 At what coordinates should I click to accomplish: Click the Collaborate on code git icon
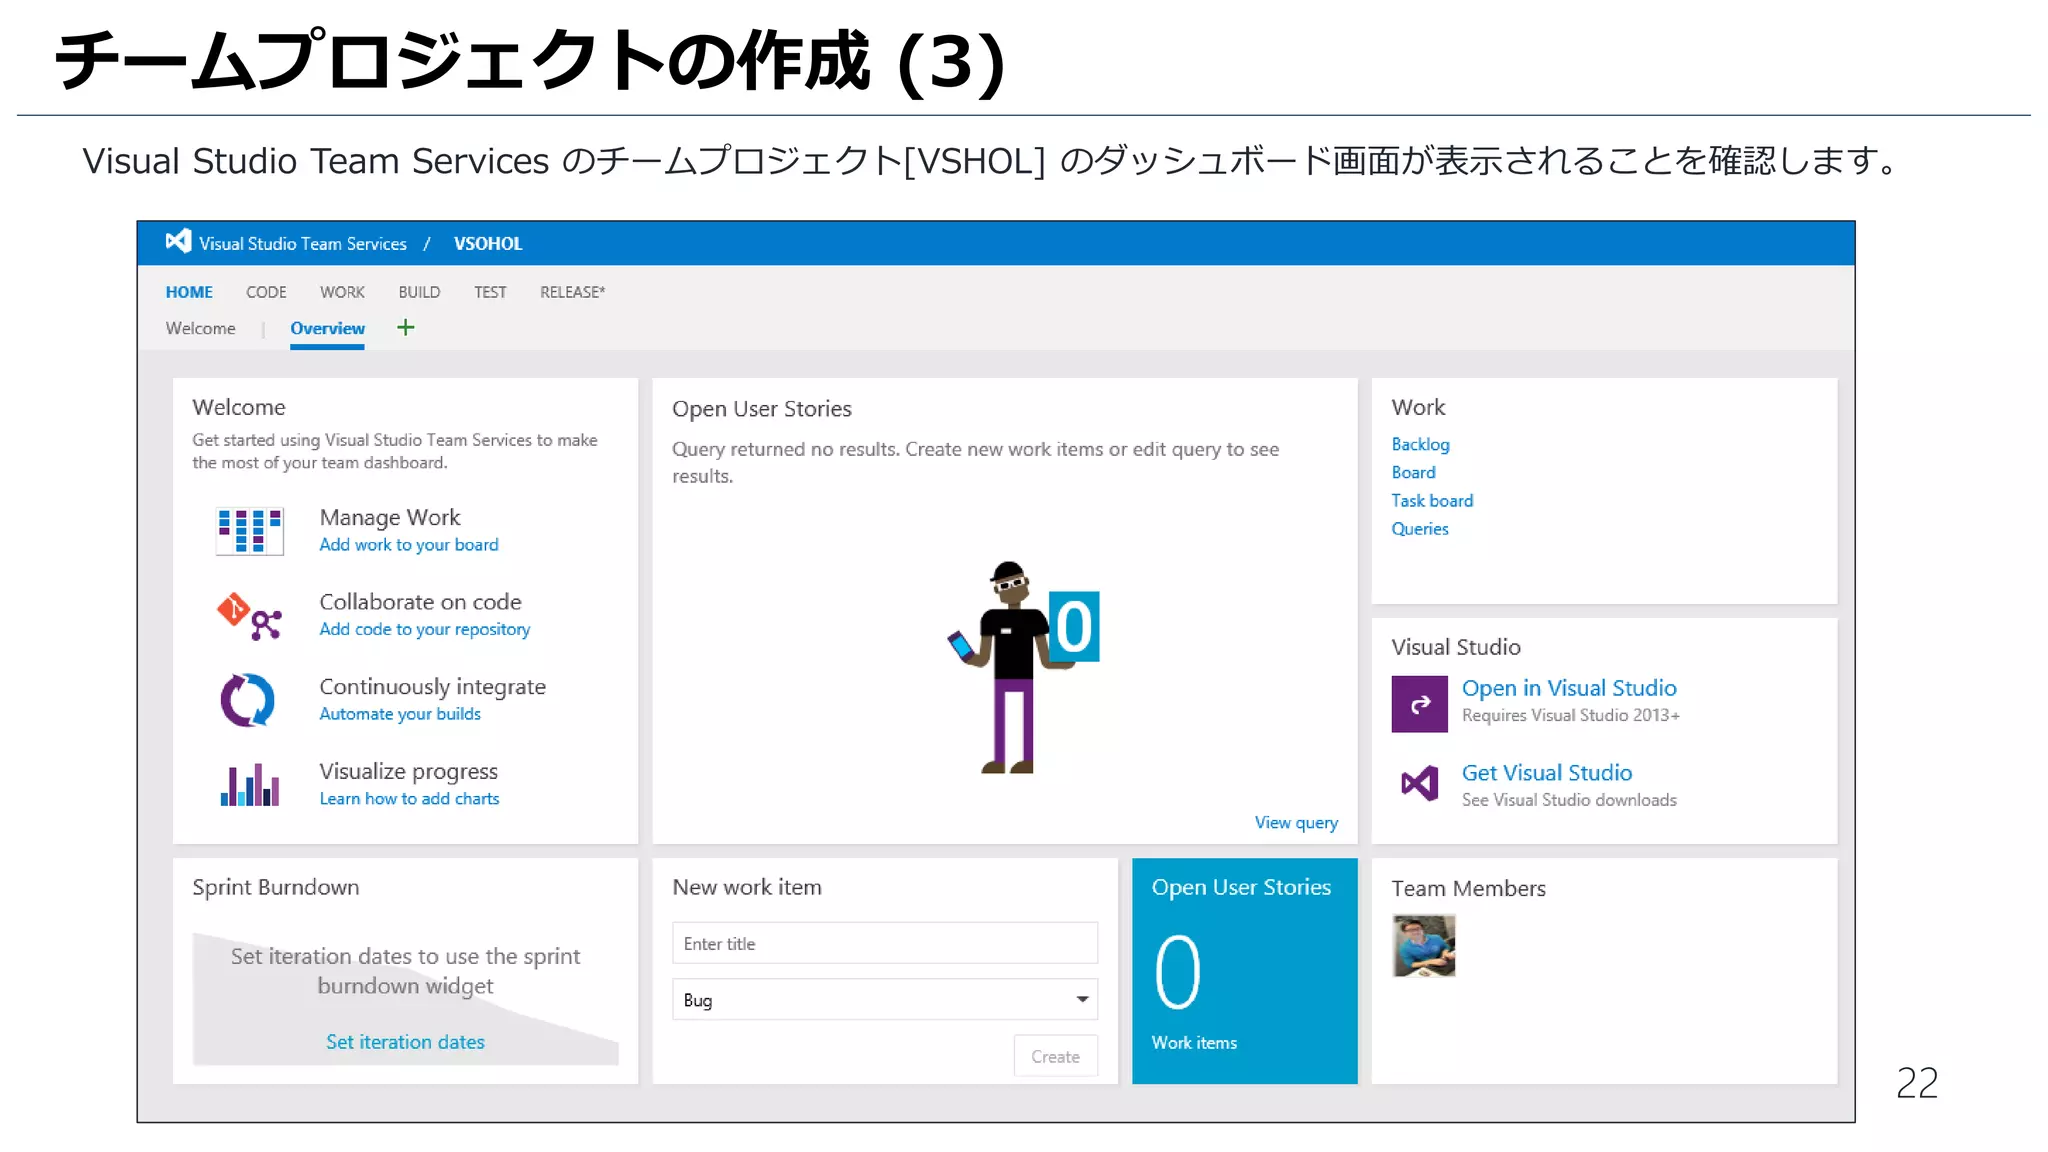250,616
